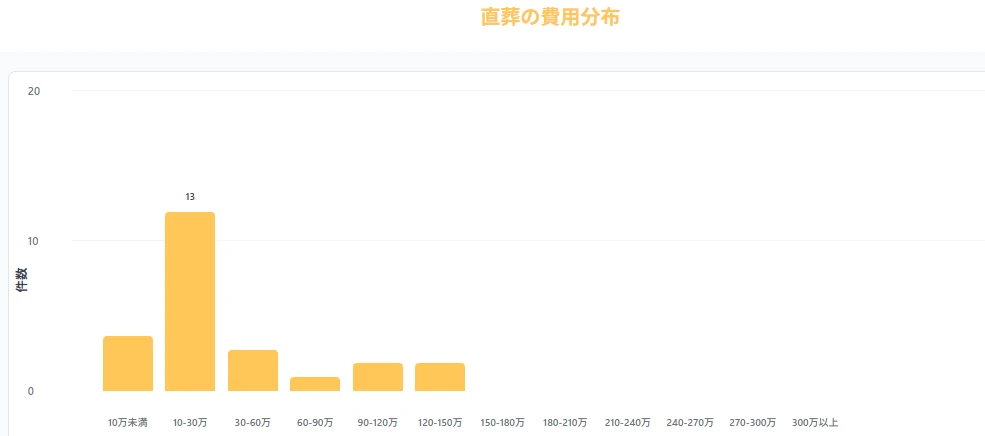Screen dimensions: 985x436
Task: Click the chart title 直葬の費用分布
Action: point(550,18)
